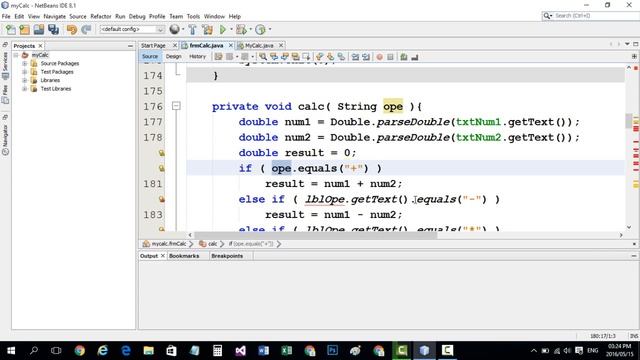Click the Undo arrow icon
The width and height of the screenshot is (640, 360).
[x=72, y=29]
